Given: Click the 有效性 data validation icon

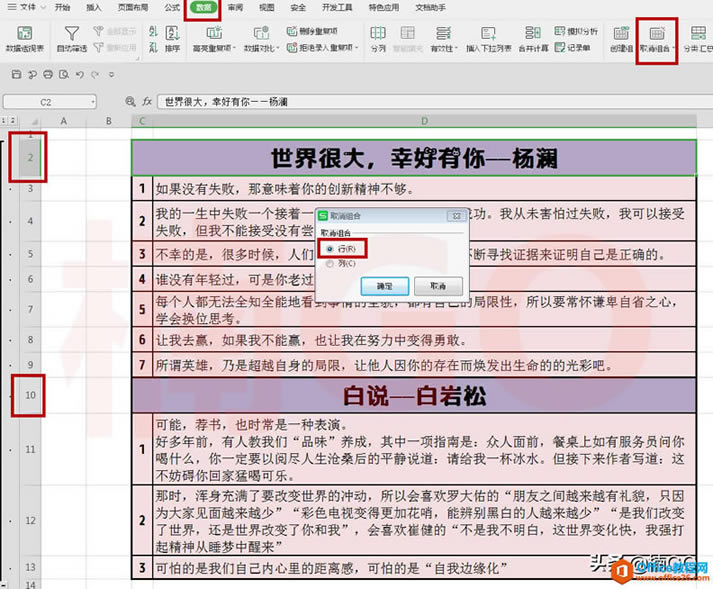Looking at the screenshot, I should (x=443, y=33).
